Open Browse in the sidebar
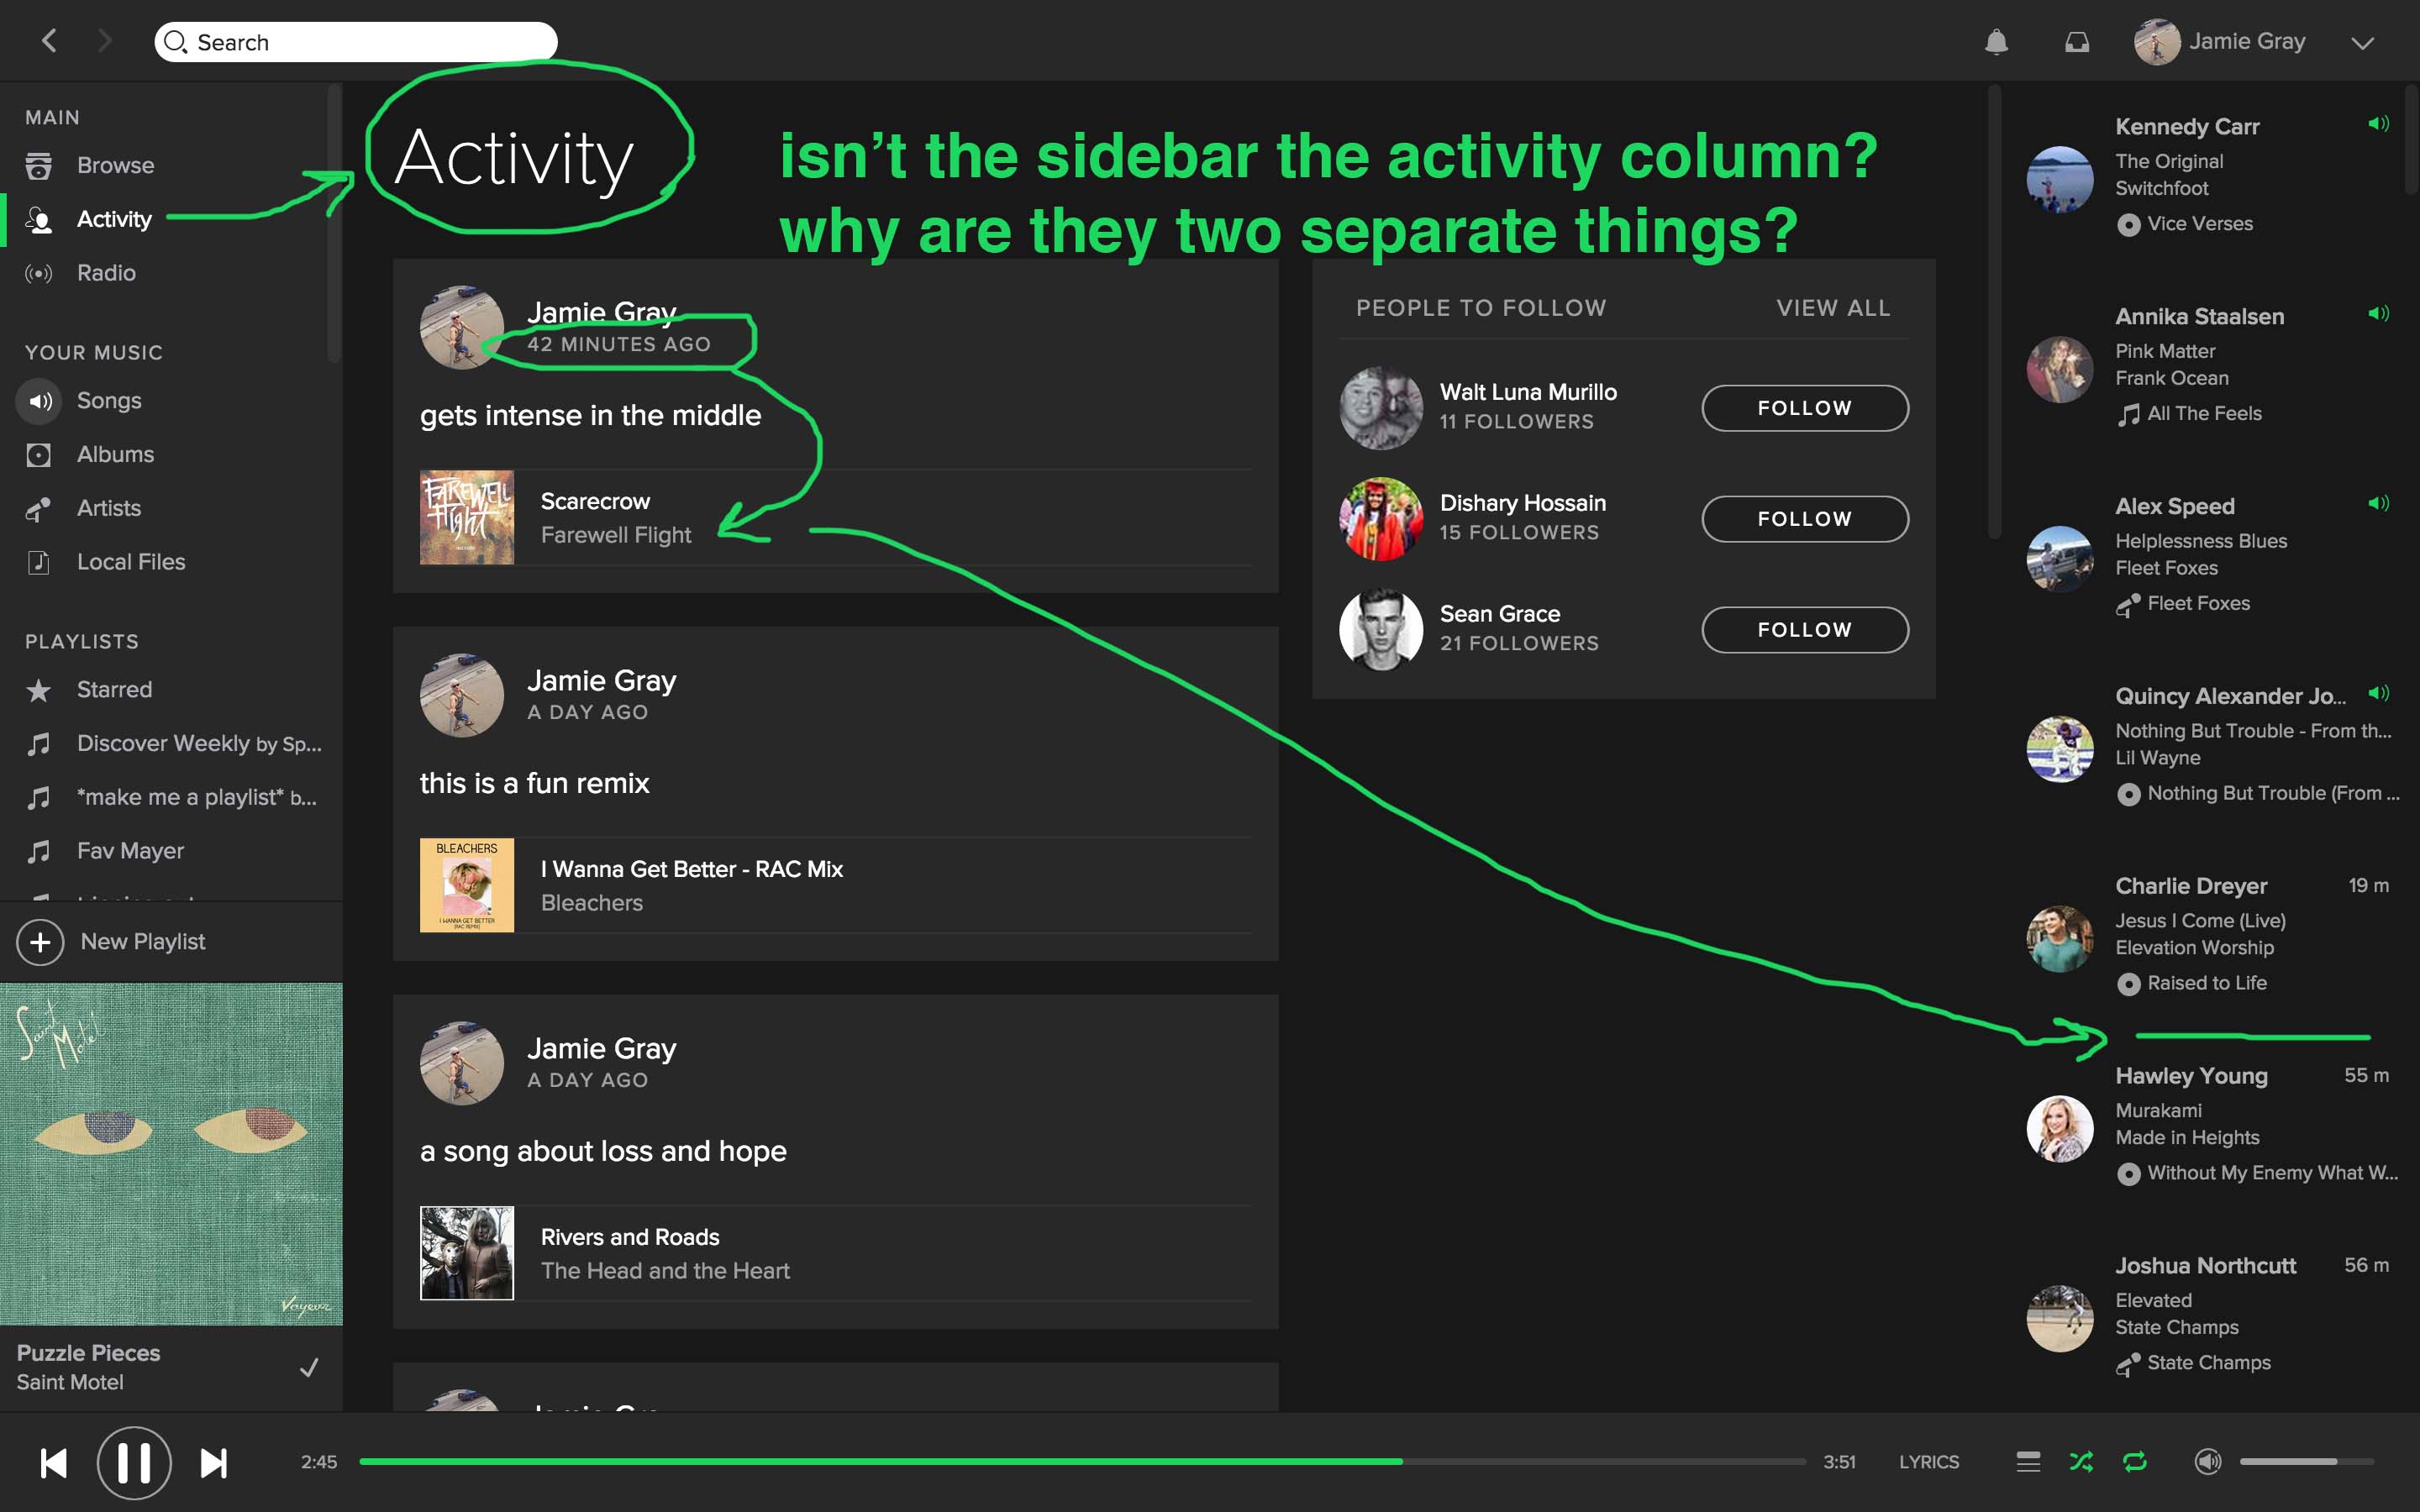 tap(115, 165)
